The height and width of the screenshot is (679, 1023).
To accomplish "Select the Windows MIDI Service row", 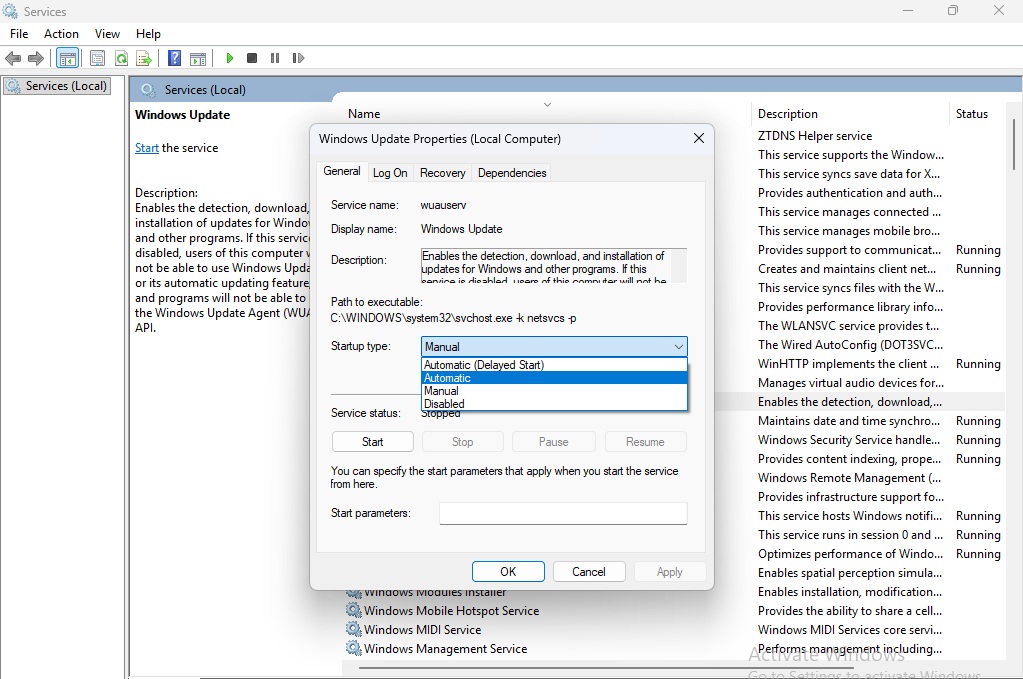I will tap(422, 629).
